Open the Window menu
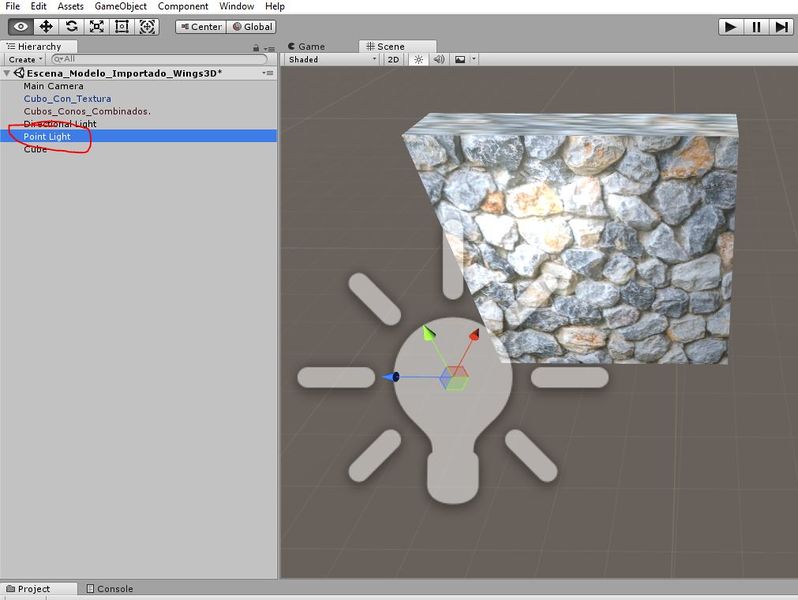The width and height of the screenshot is (798, 600). (237, 6)
